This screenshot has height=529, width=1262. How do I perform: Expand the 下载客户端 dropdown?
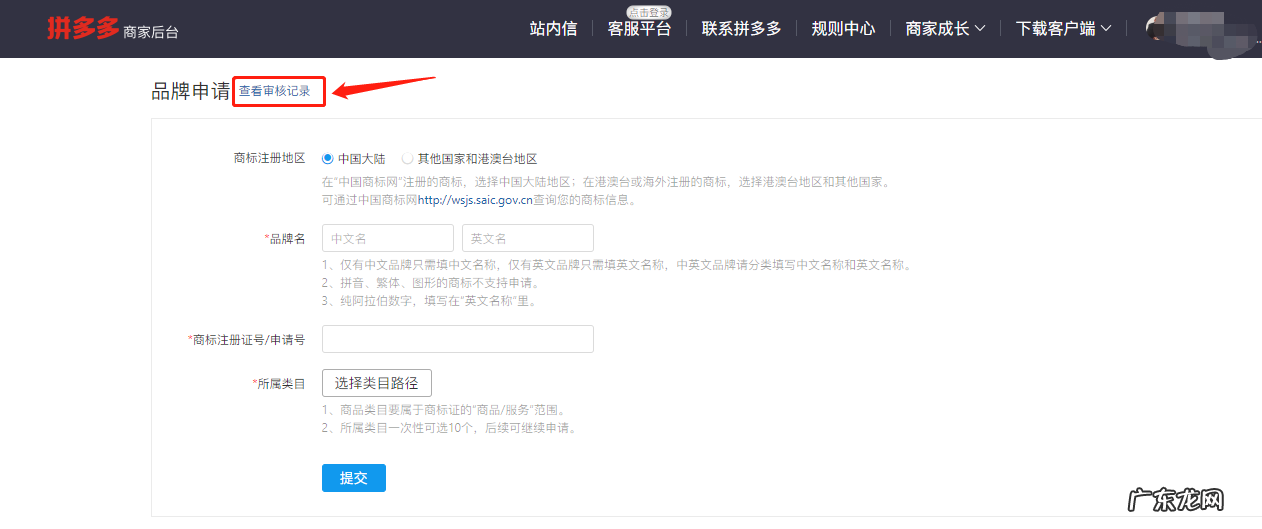[x=1063, y=29]
